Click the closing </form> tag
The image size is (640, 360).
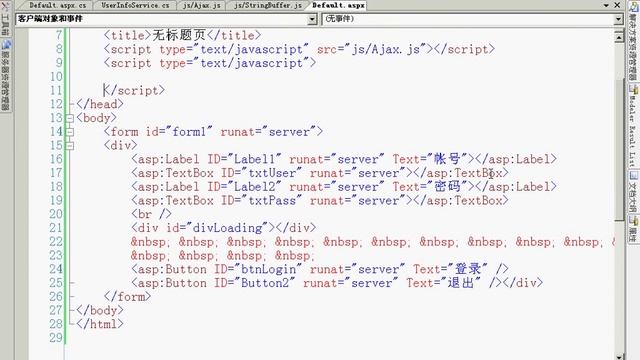tap(127, 297)
